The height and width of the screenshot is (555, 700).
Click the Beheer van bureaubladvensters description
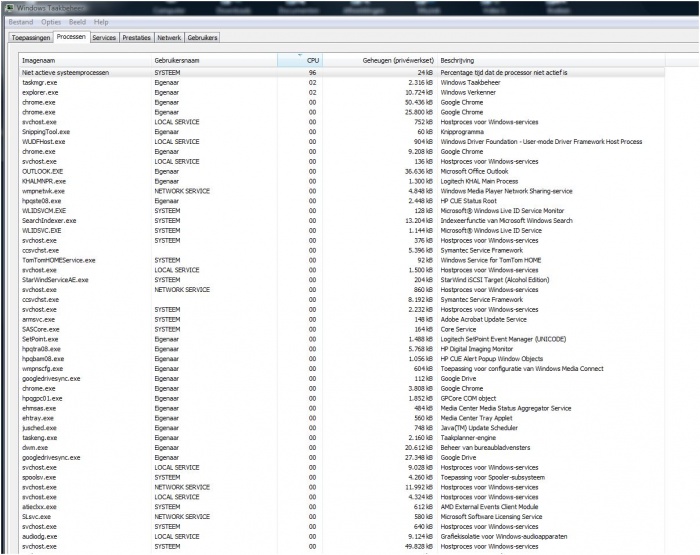pyautogui.click(x=485, y=447)
